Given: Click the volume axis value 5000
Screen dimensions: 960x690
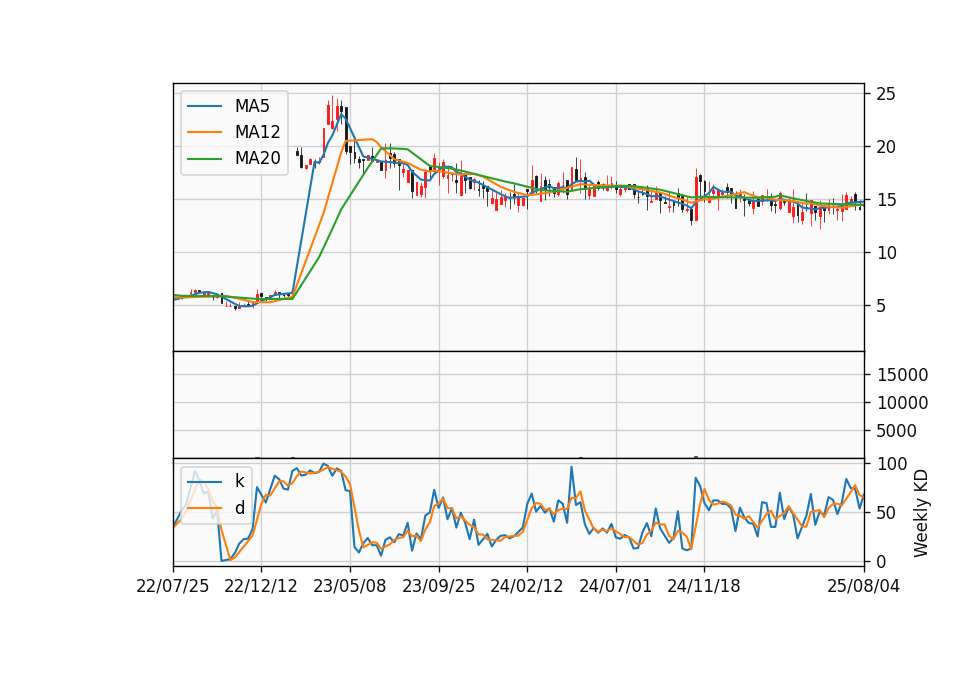Looking at the screenshot, I should click(x=896, y=431).
